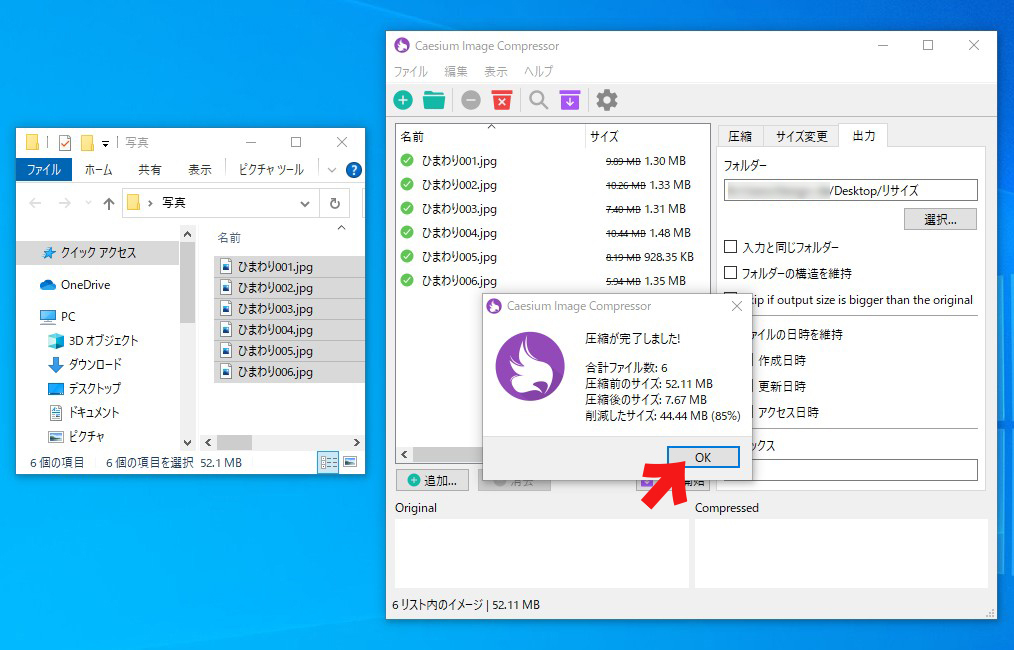1014x650 pixels.
Task: Click the 選択... folder browse button
Action: point(940,219)
